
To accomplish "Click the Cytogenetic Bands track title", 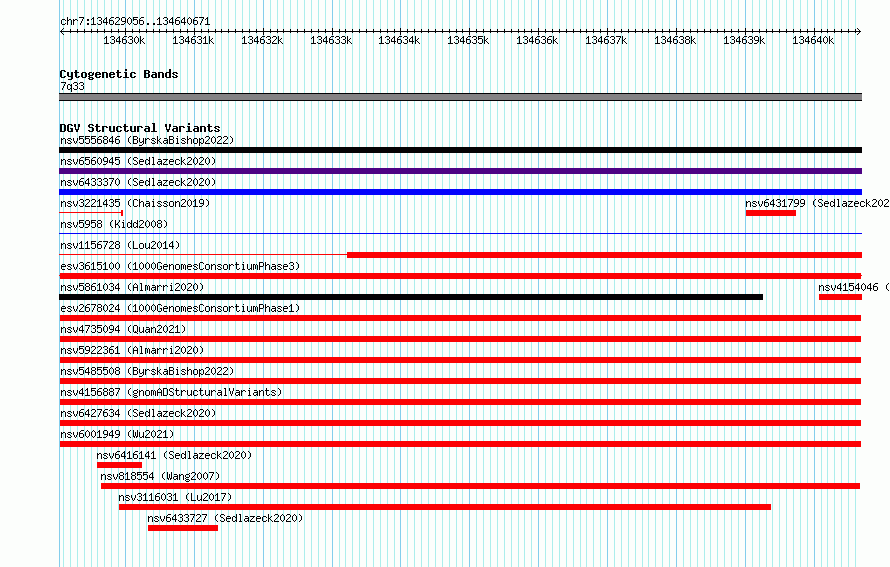I will (x=119, y=74).
